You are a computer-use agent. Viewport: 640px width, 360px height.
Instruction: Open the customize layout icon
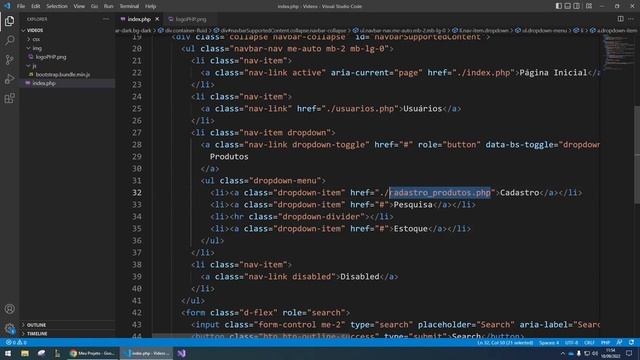(x=589, y=6)
